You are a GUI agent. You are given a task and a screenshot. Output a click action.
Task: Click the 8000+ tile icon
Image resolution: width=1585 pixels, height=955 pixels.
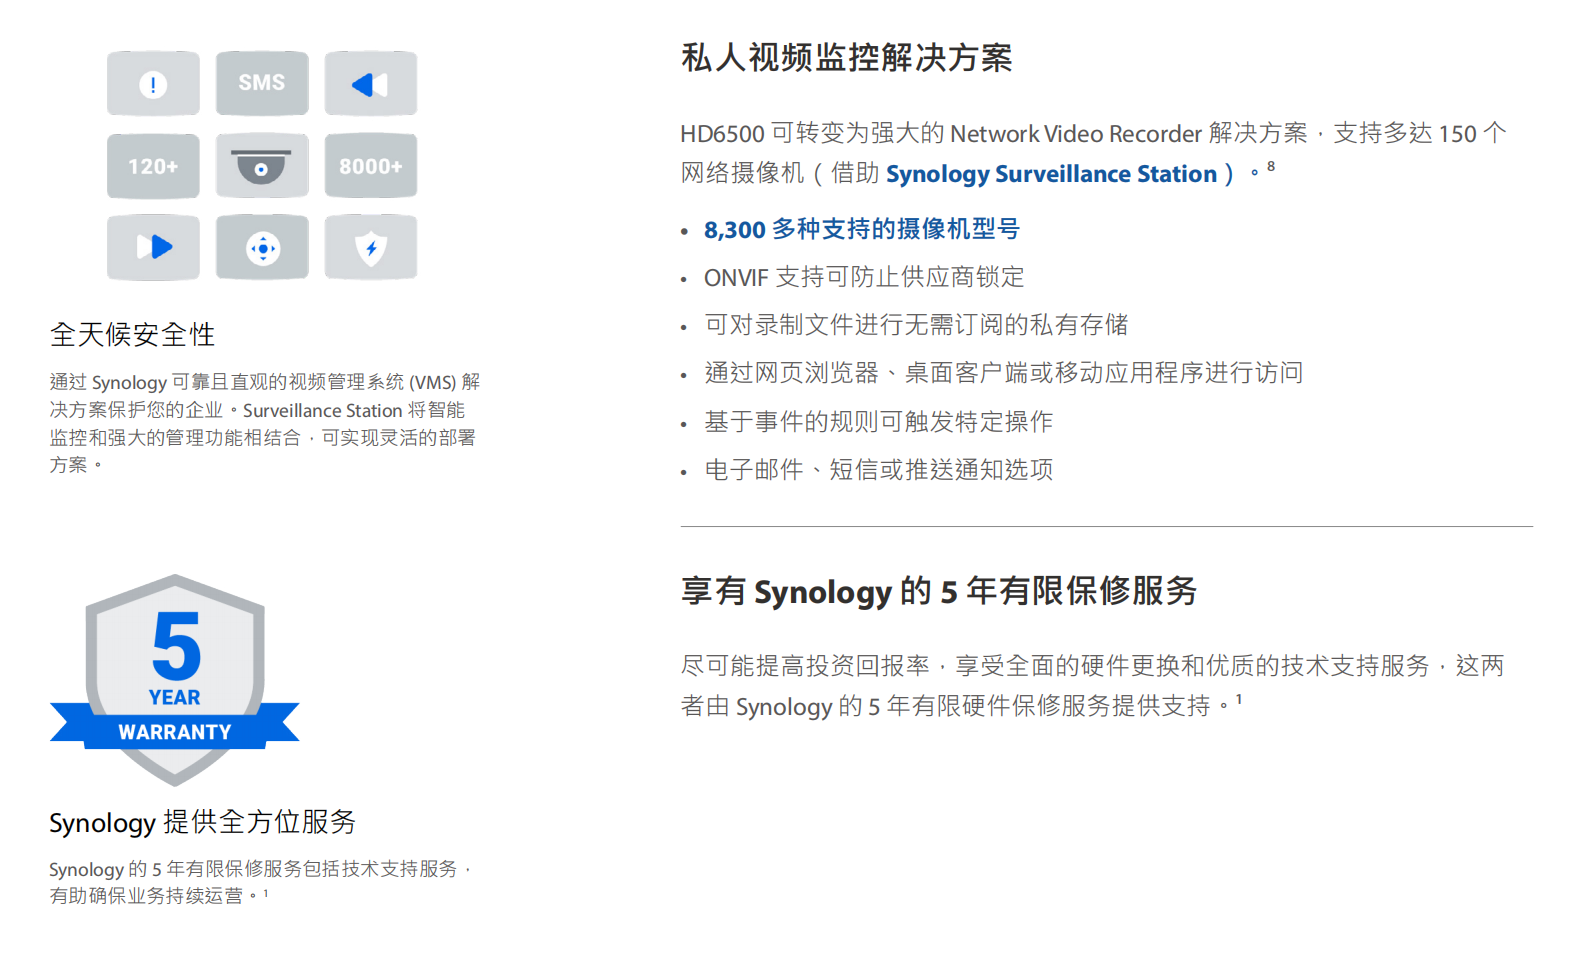click(x=371, y=166)
